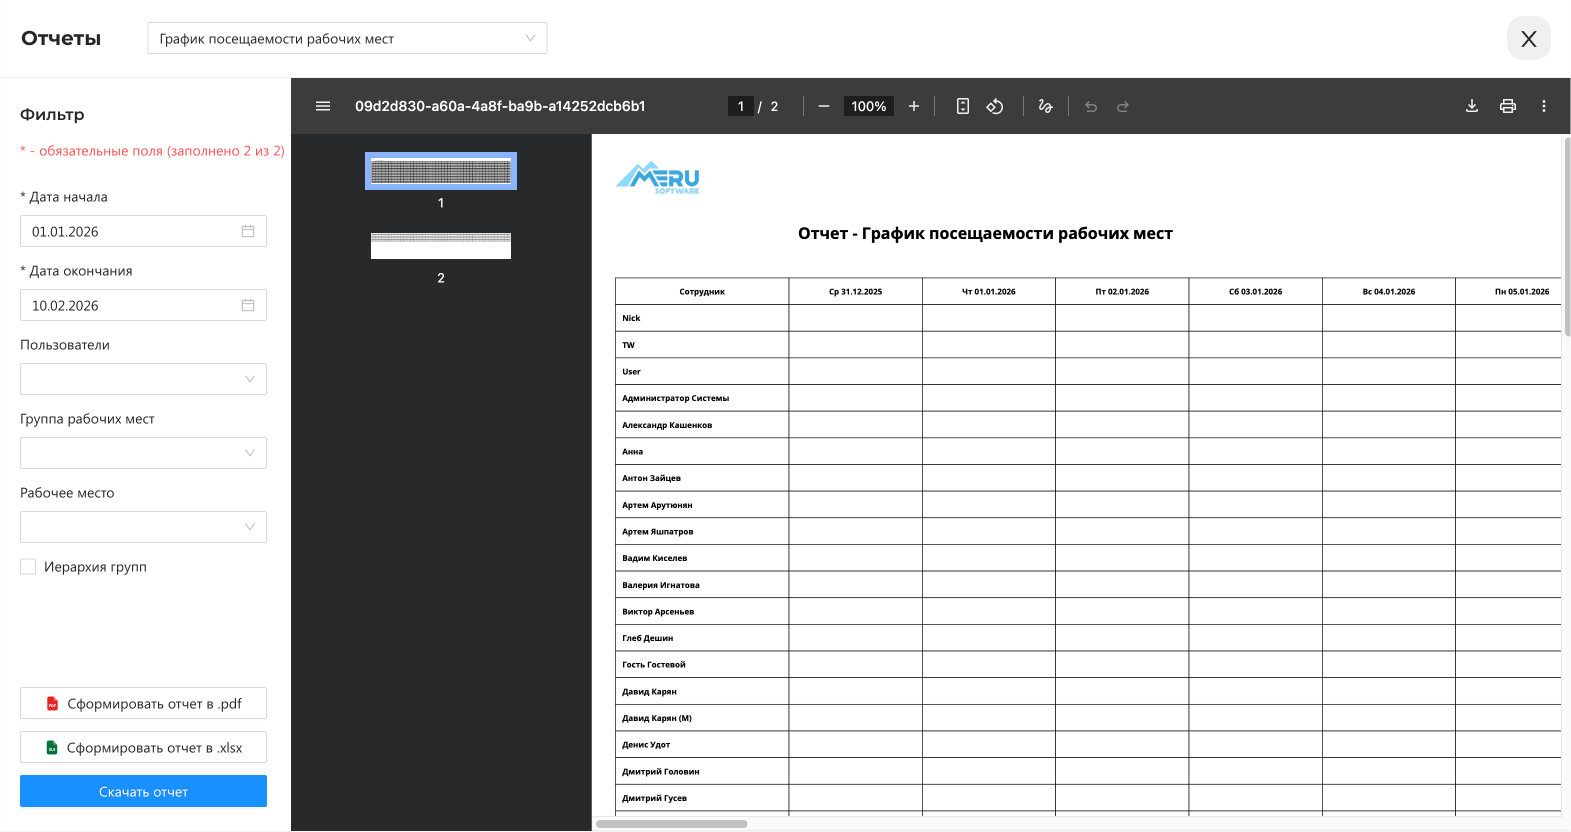Toggle the PDF sidebar hamburger menu
Screen dimensions: 1571x832
323,106
